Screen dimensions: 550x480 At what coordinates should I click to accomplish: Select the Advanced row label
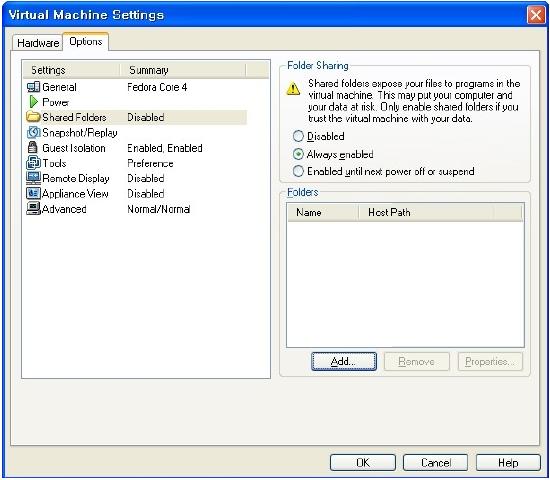[64, 209]
